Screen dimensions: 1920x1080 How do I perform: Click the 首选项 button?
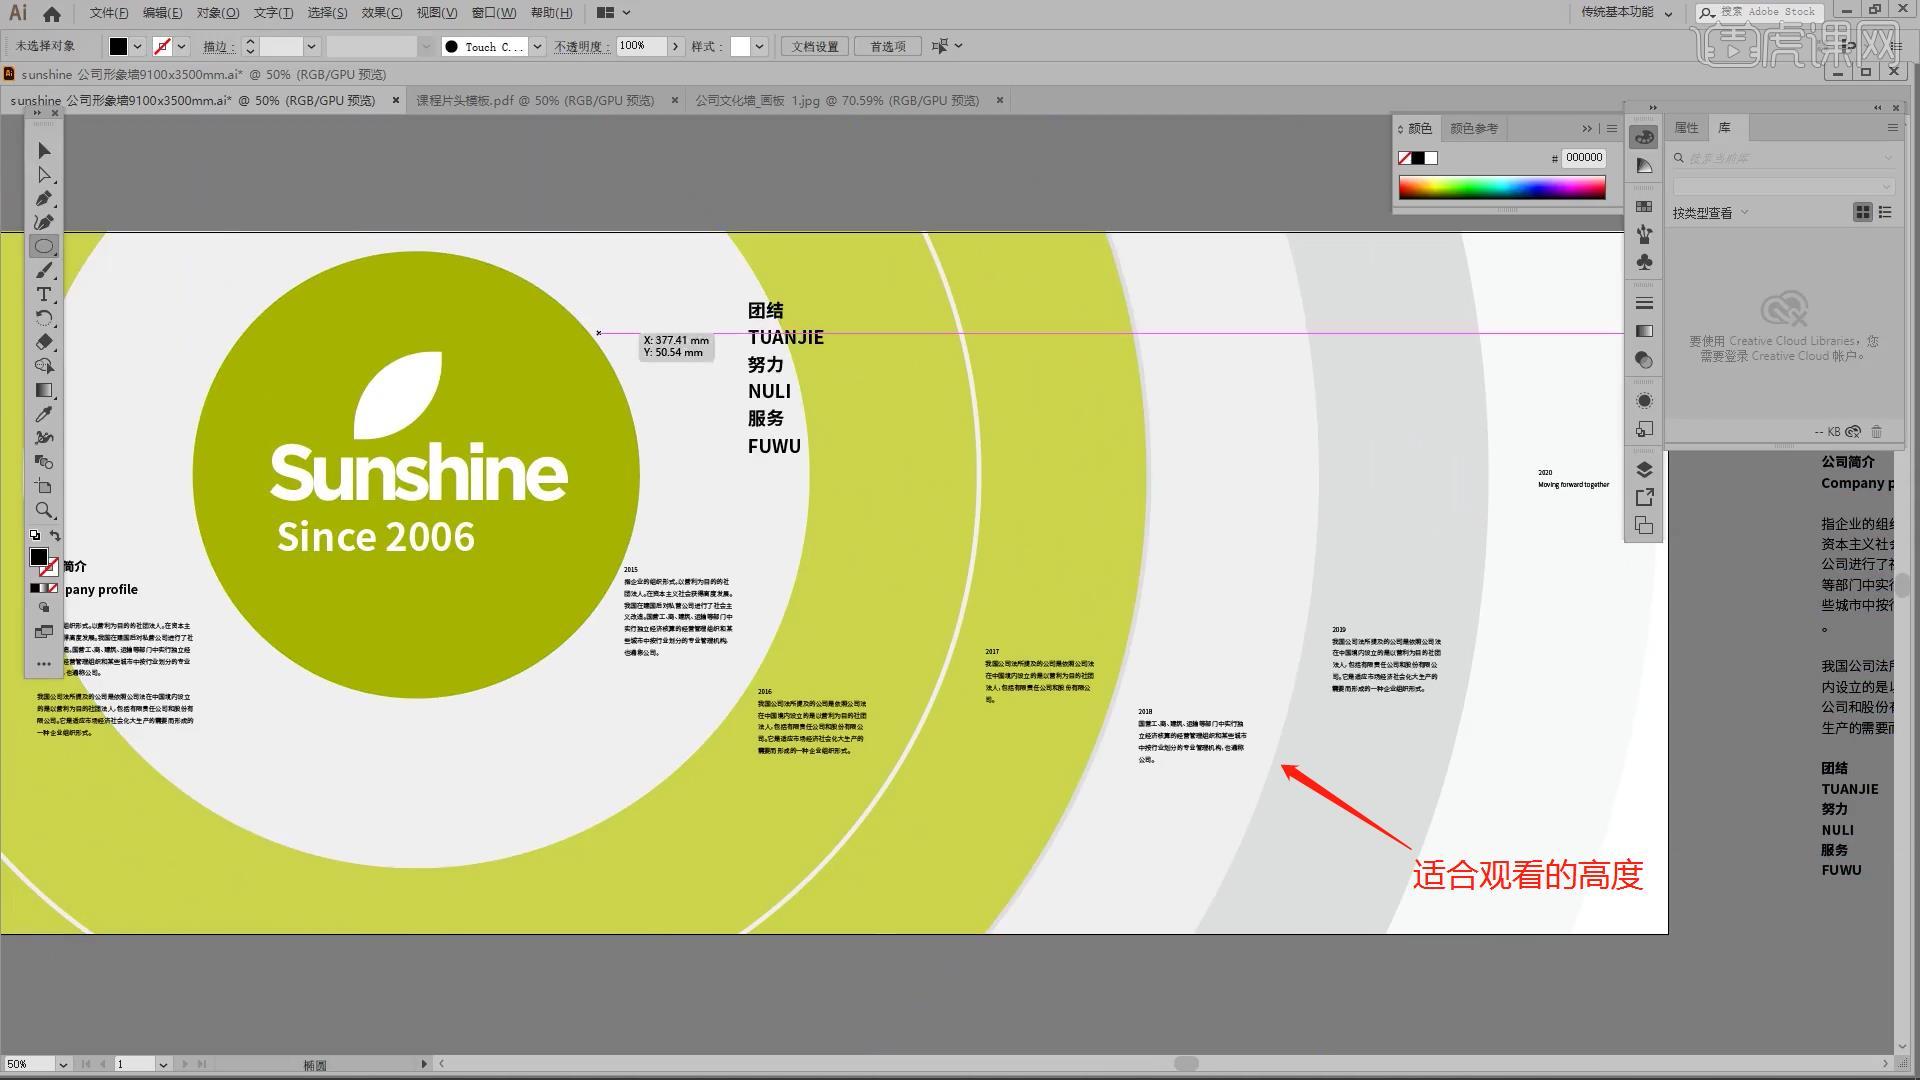pyautogui.click(x=887, y=46)
